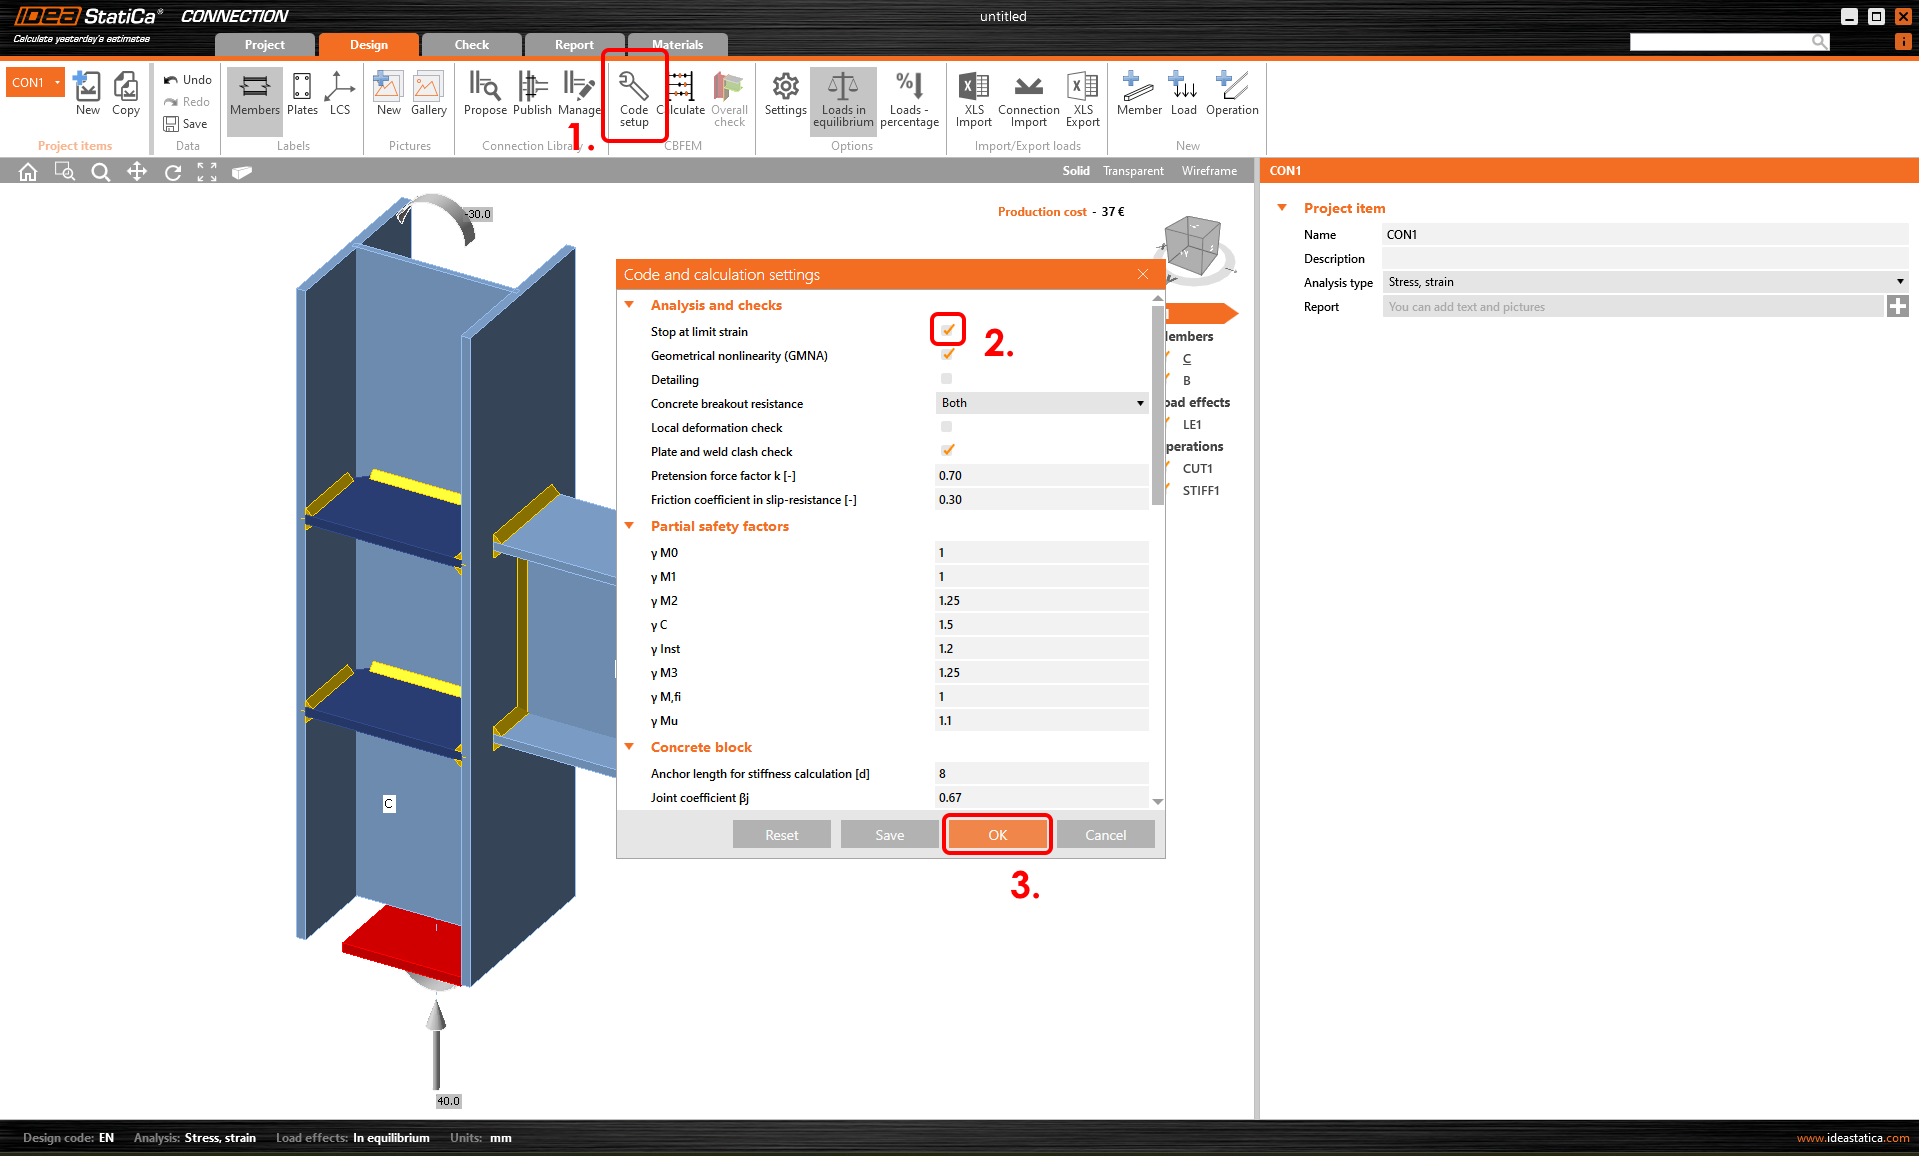
Task: Add a new Operation
Action: pos(1231,96)
